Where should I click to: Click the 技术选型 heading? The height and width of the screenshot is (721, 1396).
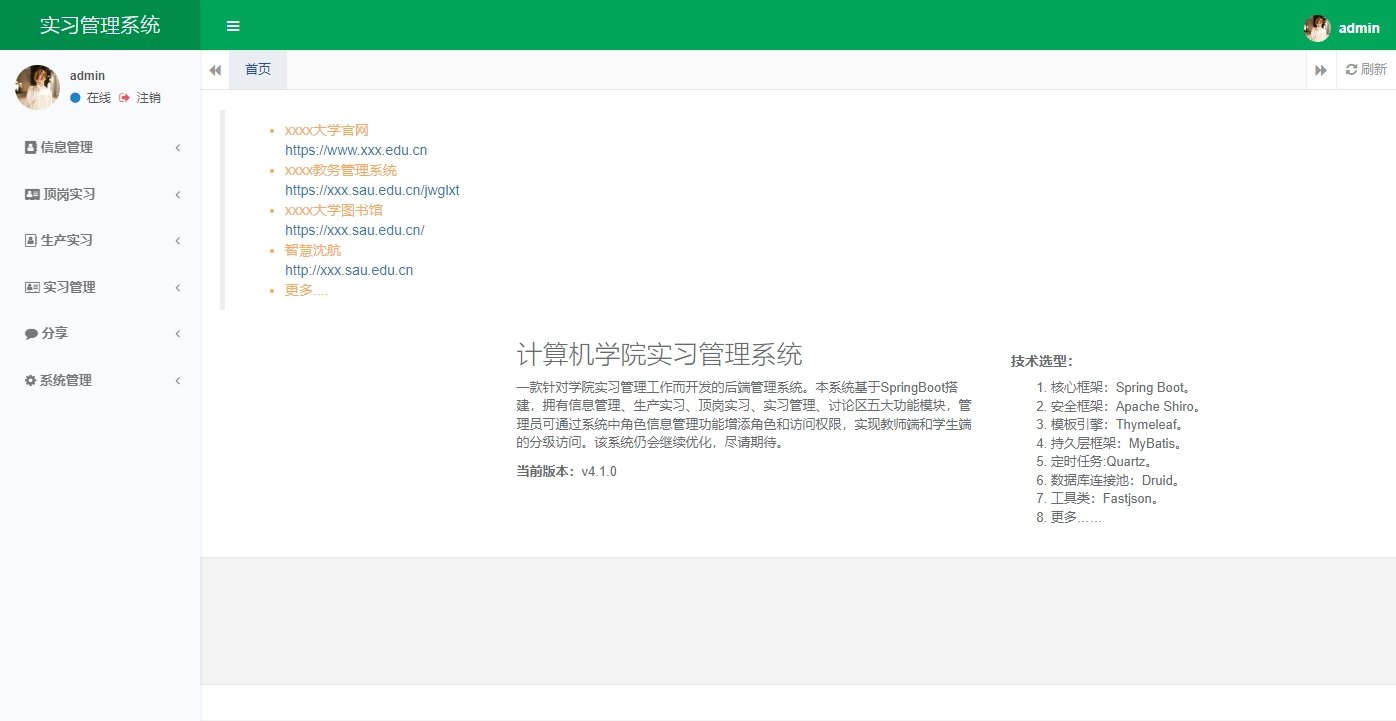click(1041, 361)
